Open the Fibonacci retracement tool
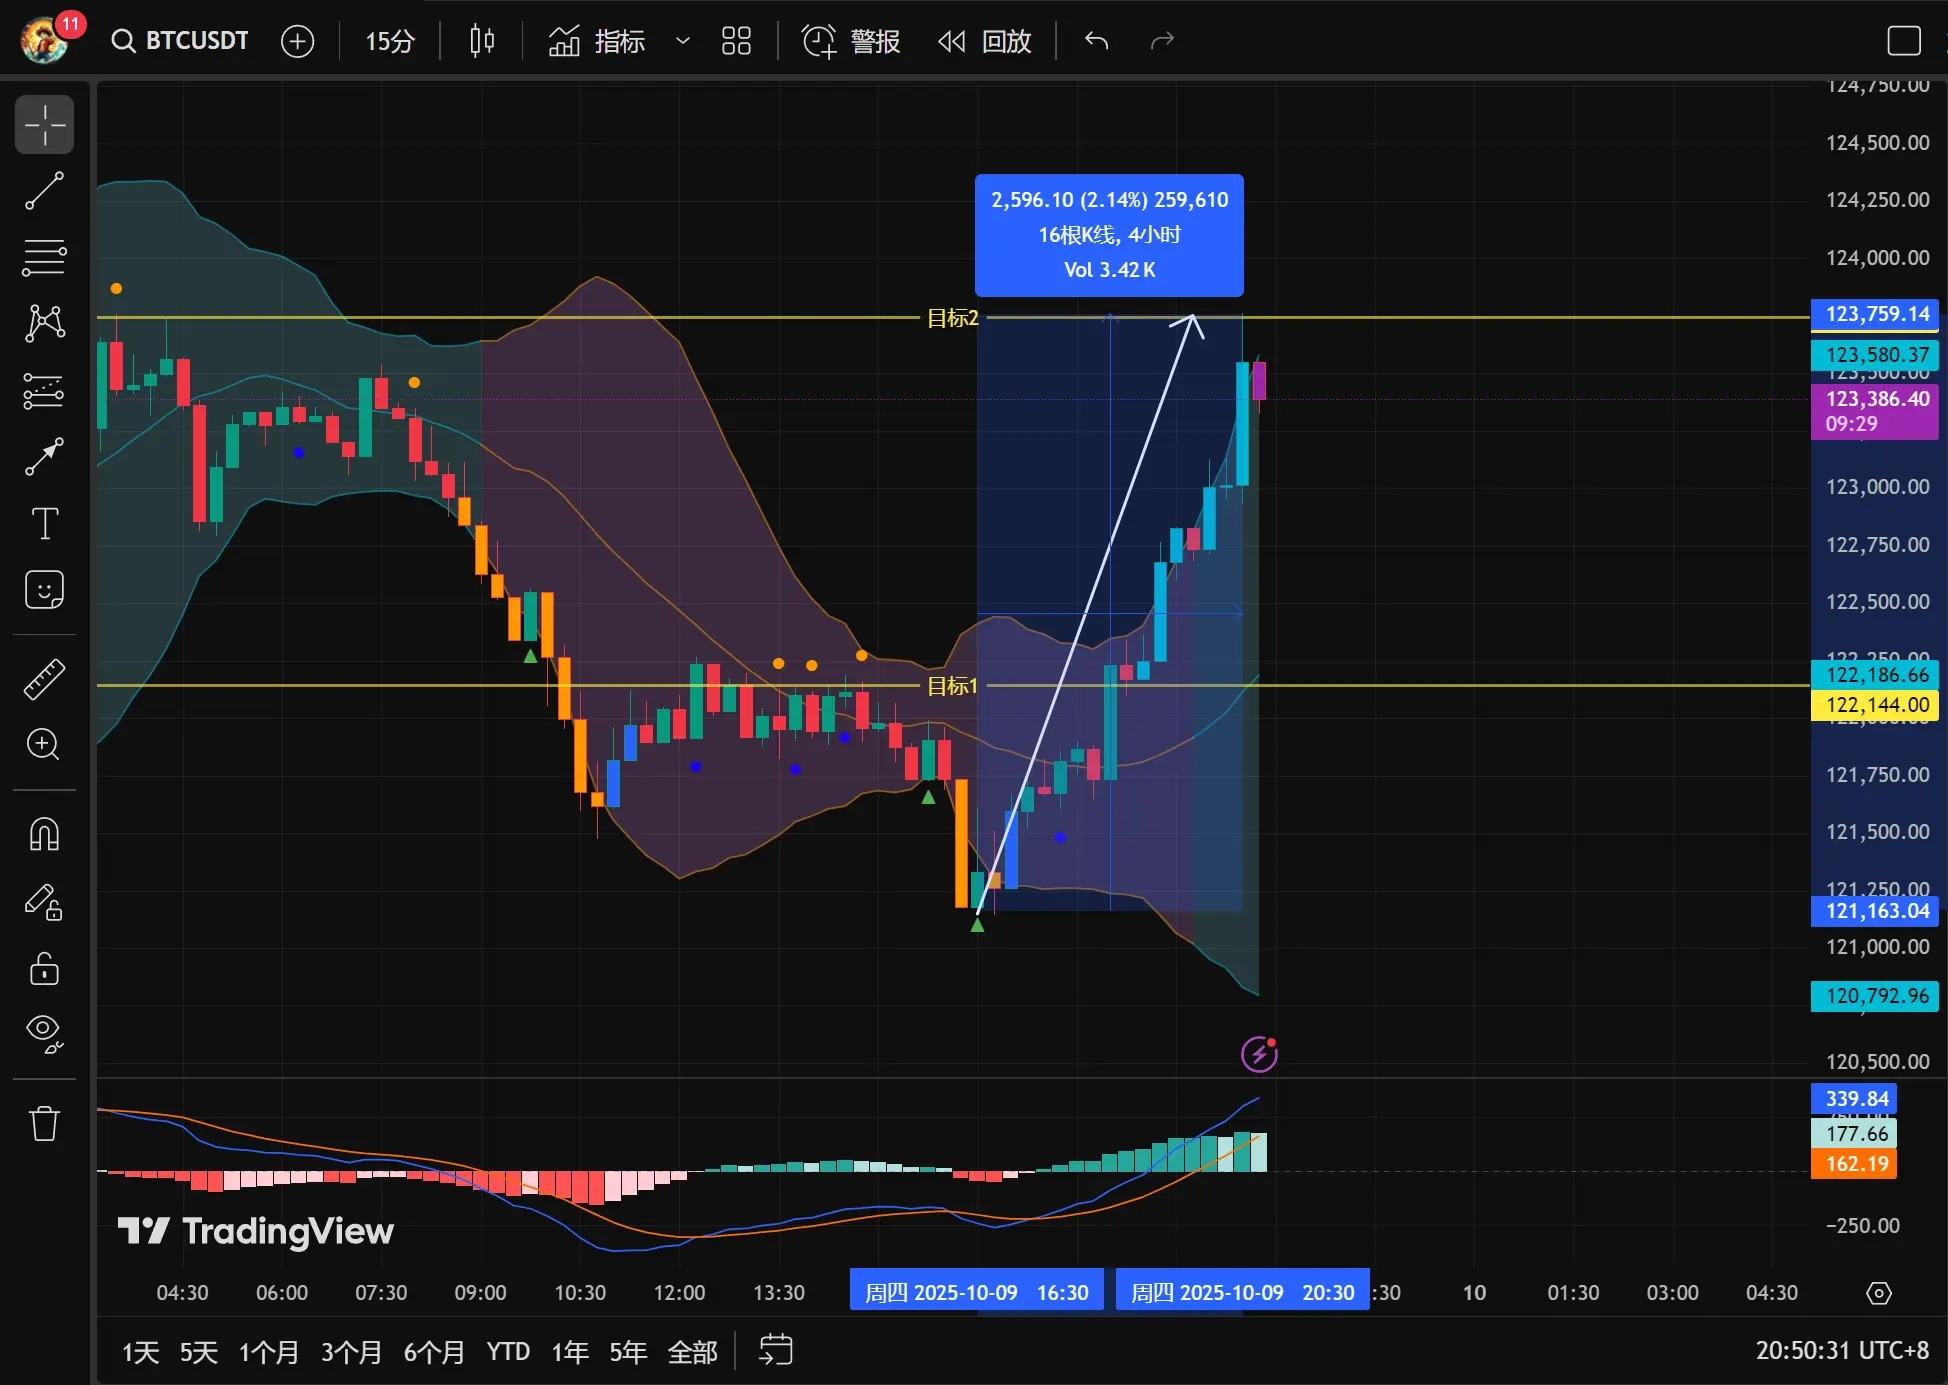 click(x=44, y=257)
